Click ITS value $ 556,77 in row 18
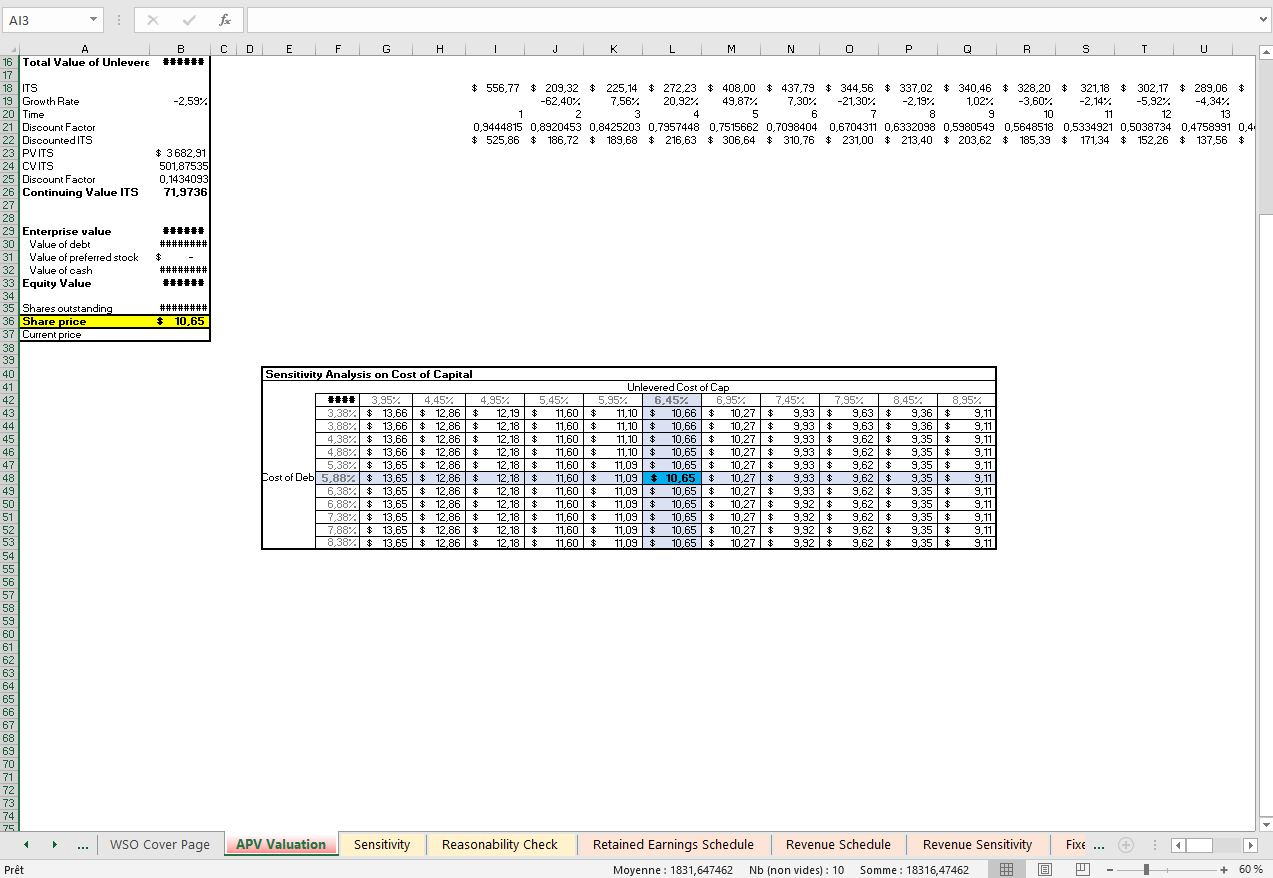The width and height of the screenshot is (1273, 878). click(x=496, y=88)
